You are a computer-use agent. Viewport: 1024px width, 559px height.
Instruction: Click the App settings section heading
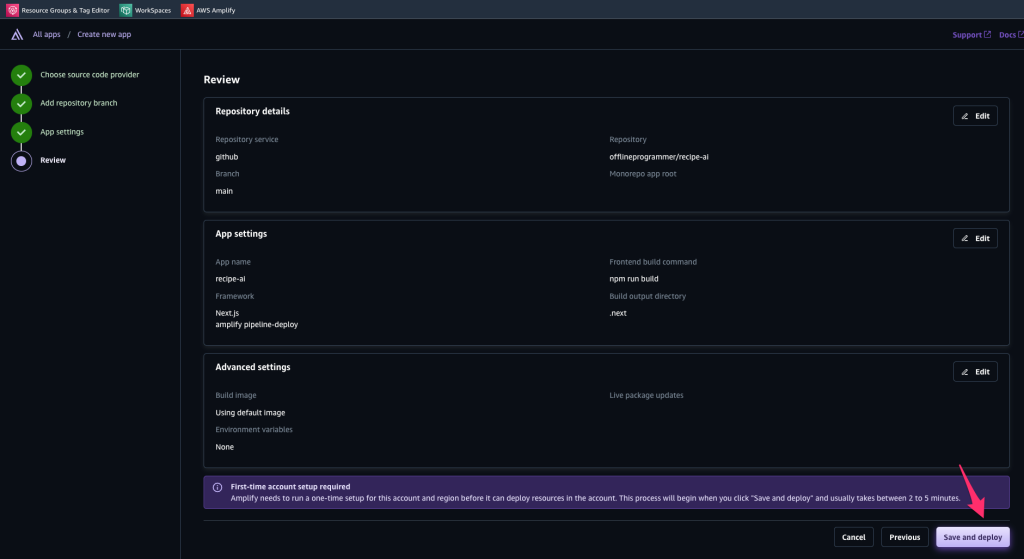coord(241,234)
